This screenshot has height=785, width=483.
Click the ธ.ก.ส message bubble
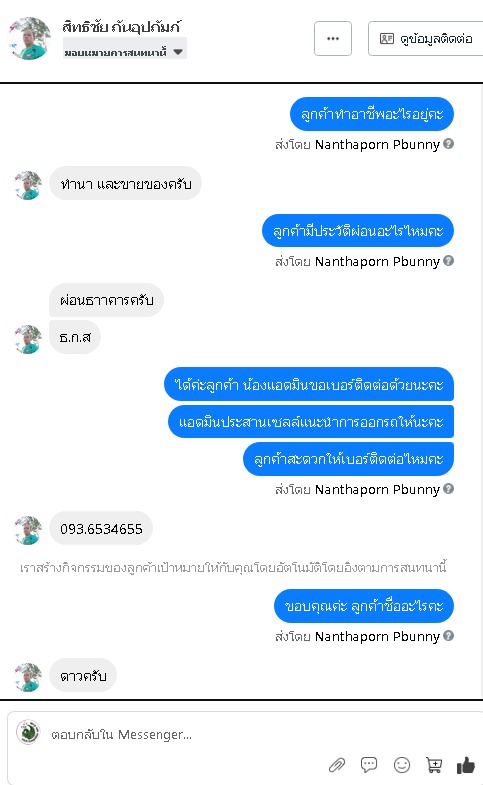pyautogui.click(x=75, y=337)
